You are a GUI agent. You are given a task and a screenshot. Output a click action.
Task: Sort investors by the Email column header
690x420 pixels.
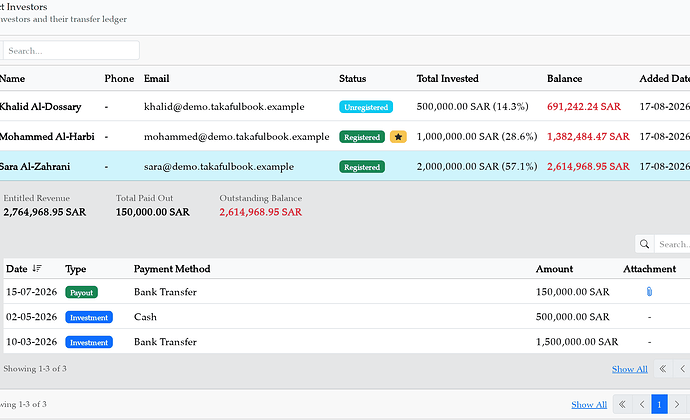pos(156,79)
